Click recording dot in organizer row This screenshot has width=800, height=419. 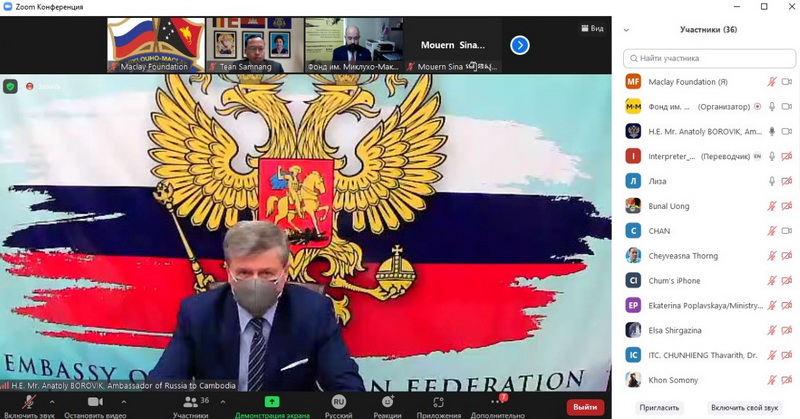(x=758, y=107)
